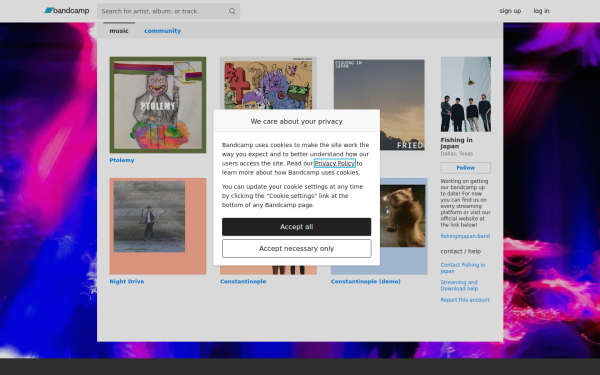The image size is (600, 375).
Task: Open the fishinginjapan.band website link
Action: (x=465, y=236)
